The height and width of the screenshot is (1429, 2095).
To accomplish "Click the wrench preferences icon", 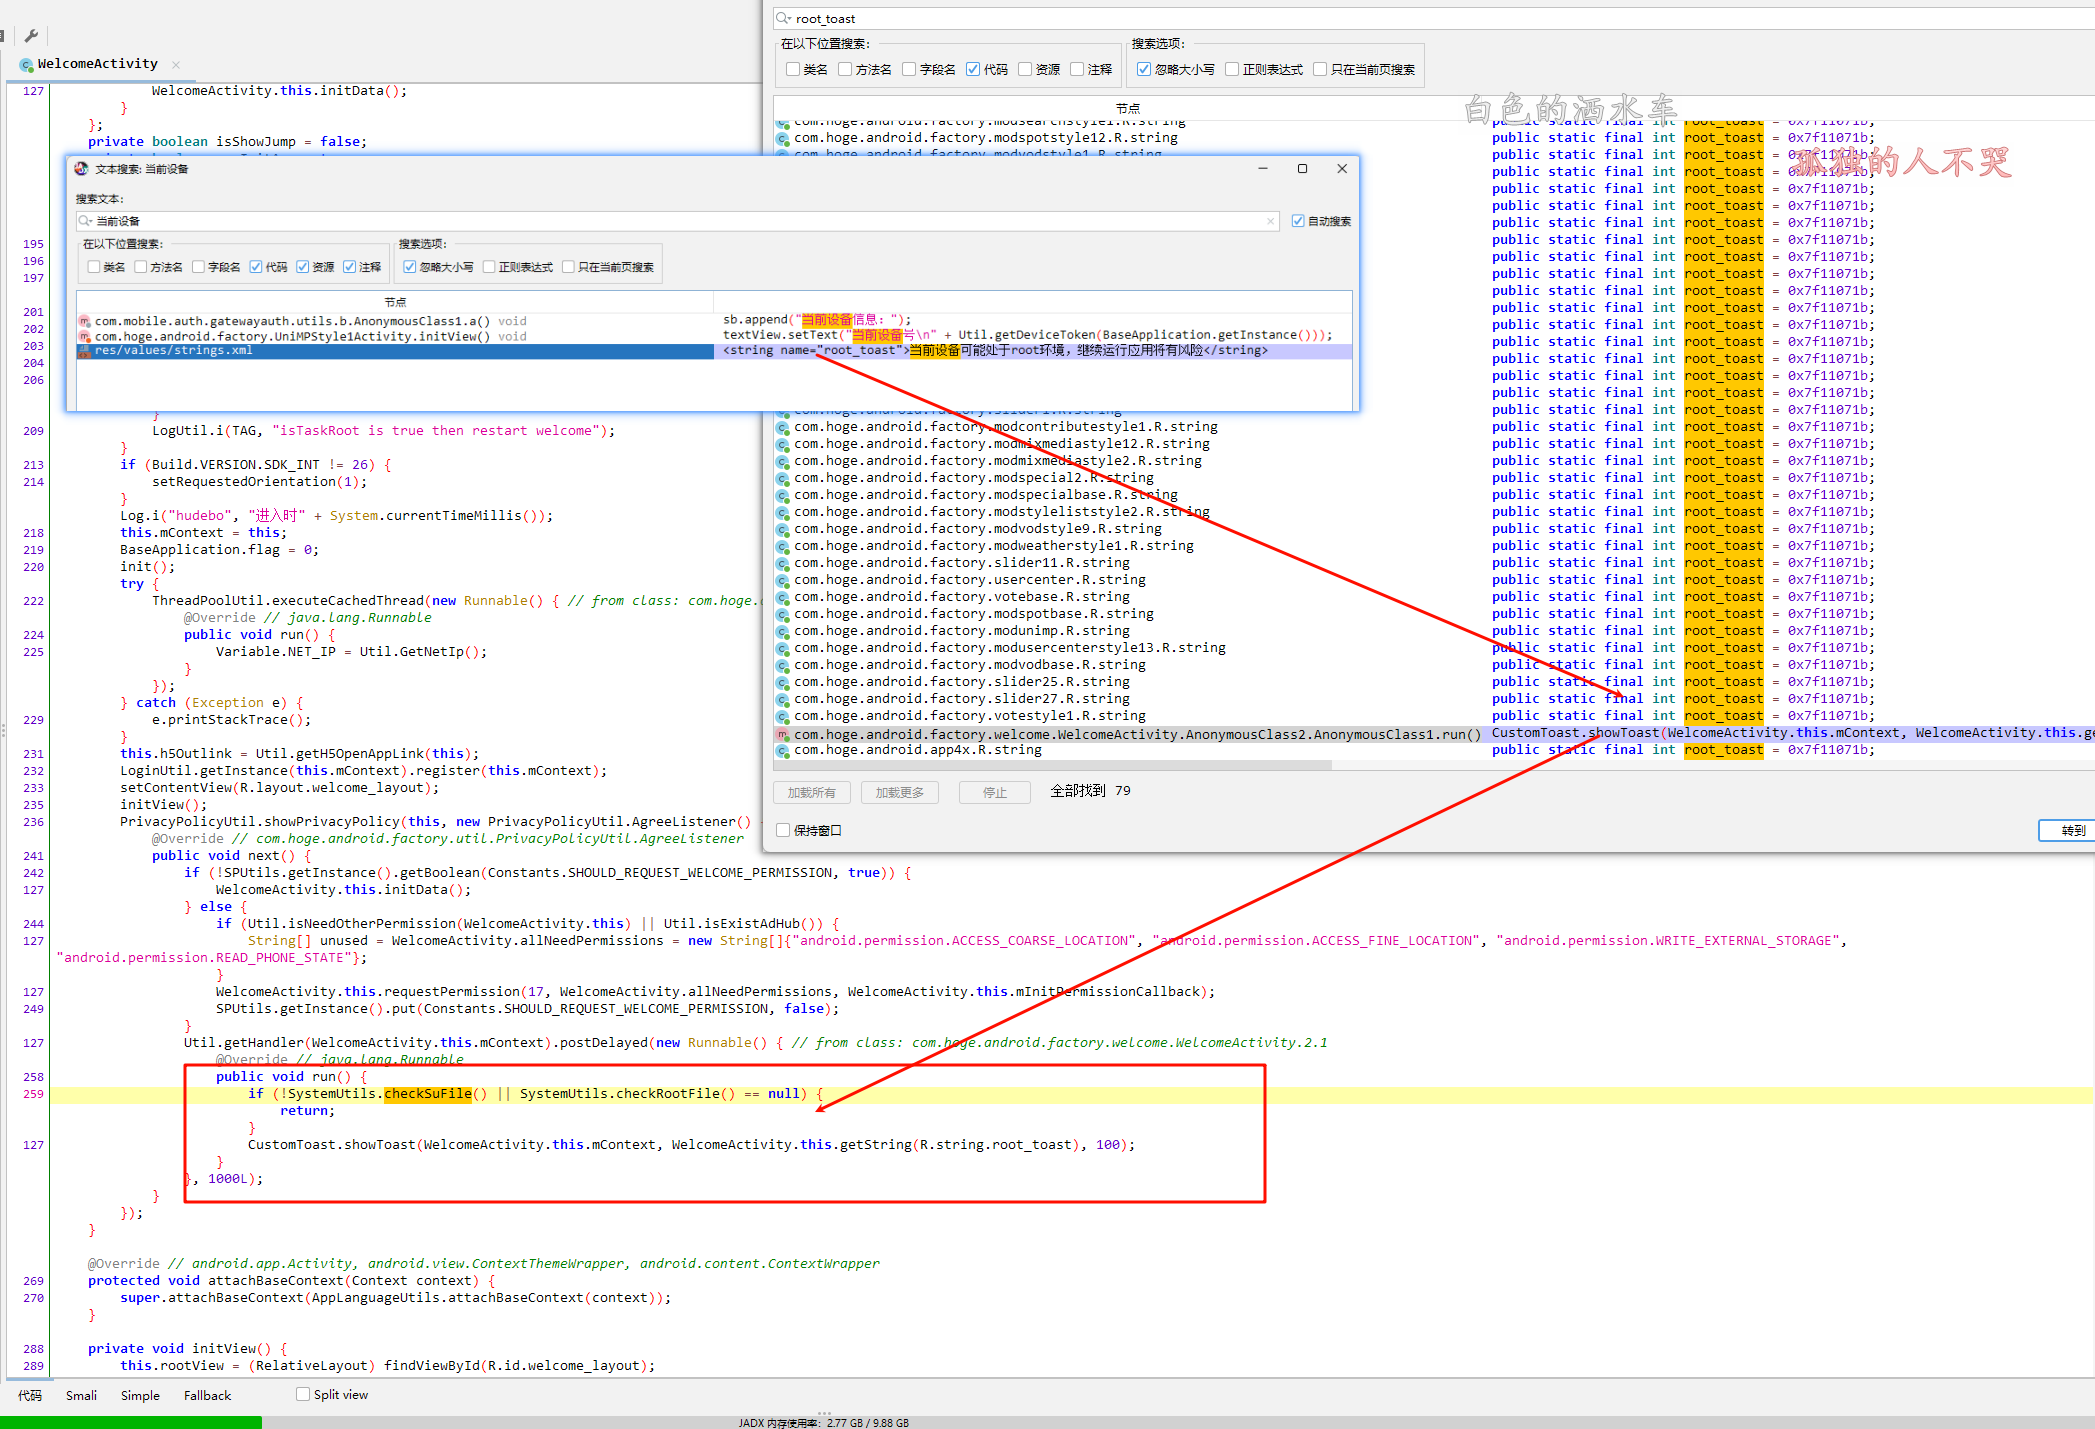I will pos(31,36).
